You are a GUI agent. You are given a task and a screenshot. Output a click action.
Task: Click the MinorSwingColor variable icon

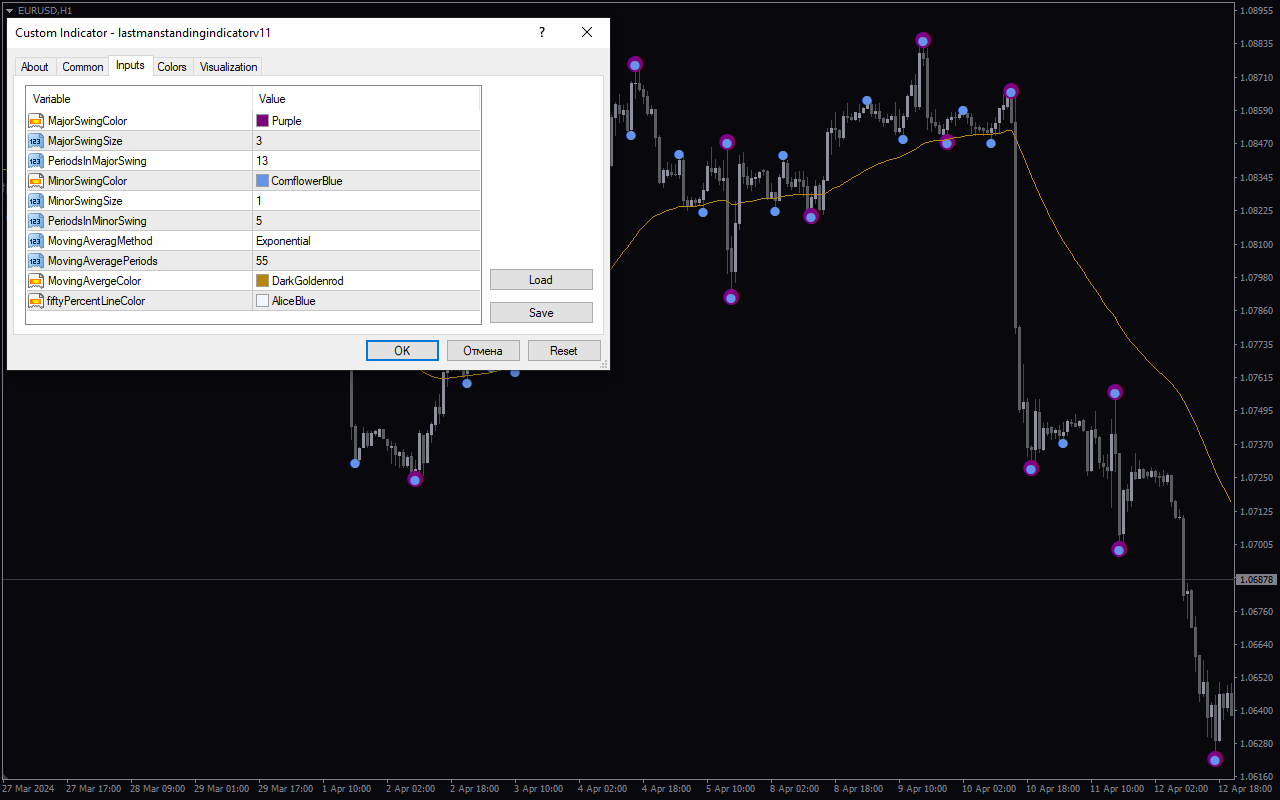pyautogui.click(x=36, y=181)
